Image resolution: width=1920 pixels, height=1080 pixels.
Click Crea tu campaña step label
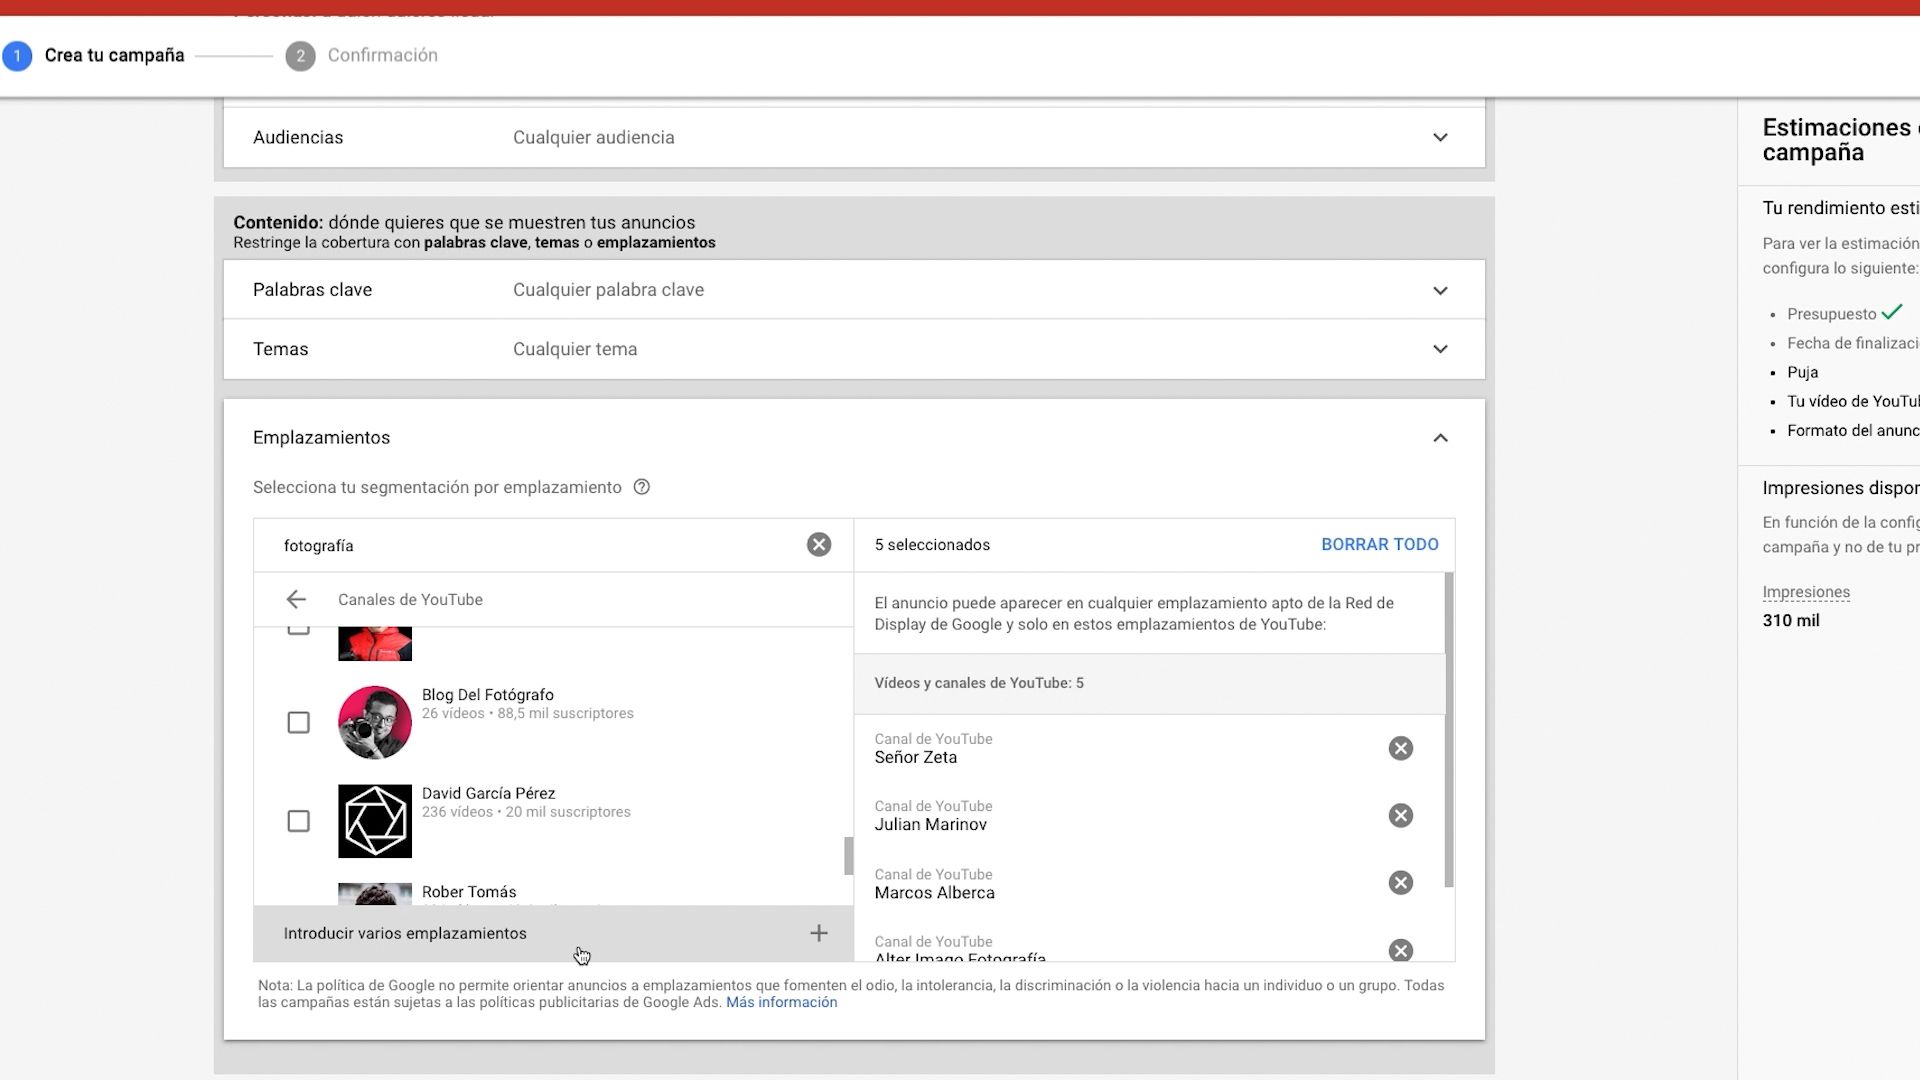[x=115, y=55]
